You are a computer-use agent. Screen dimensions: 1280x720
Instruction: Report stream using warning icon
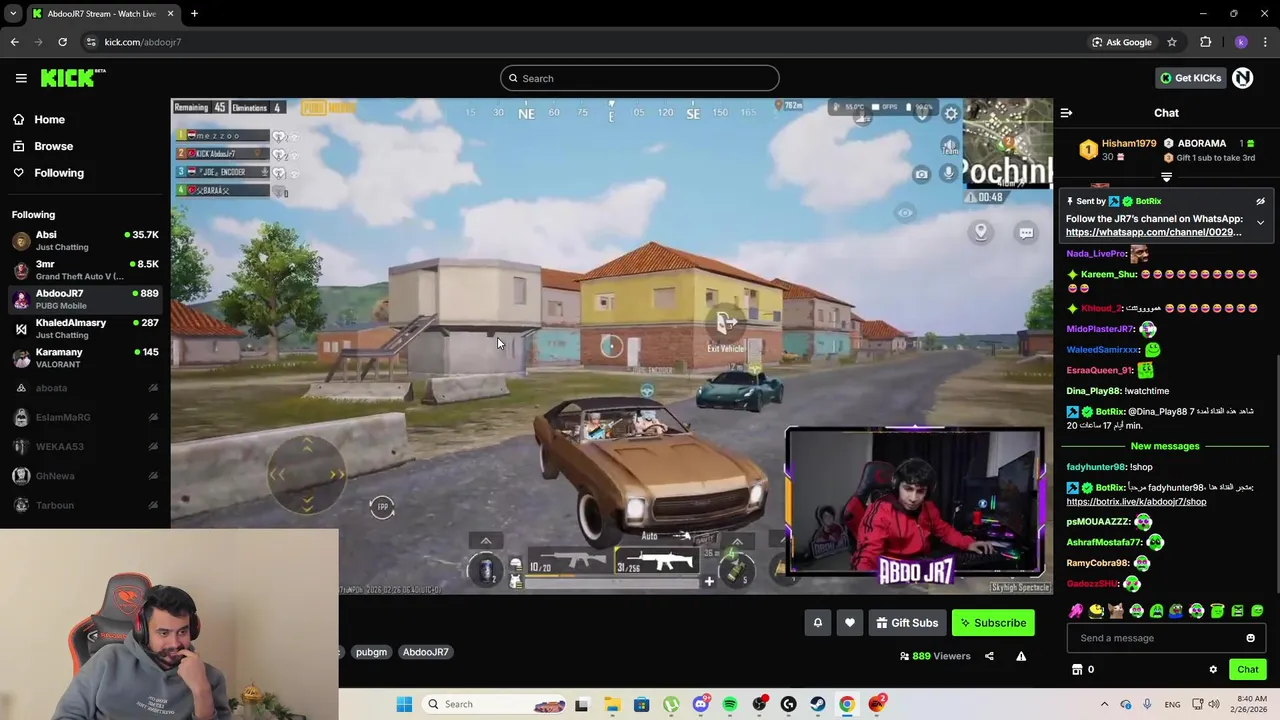click(1021, 656)
